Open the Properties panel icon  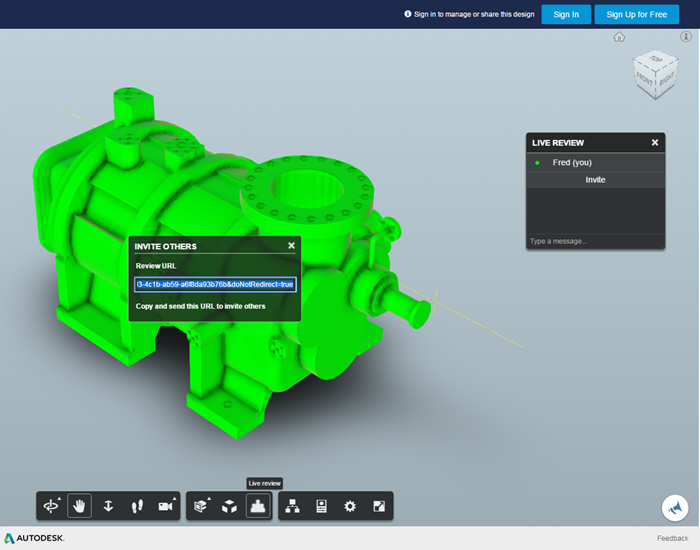point(321,506)
